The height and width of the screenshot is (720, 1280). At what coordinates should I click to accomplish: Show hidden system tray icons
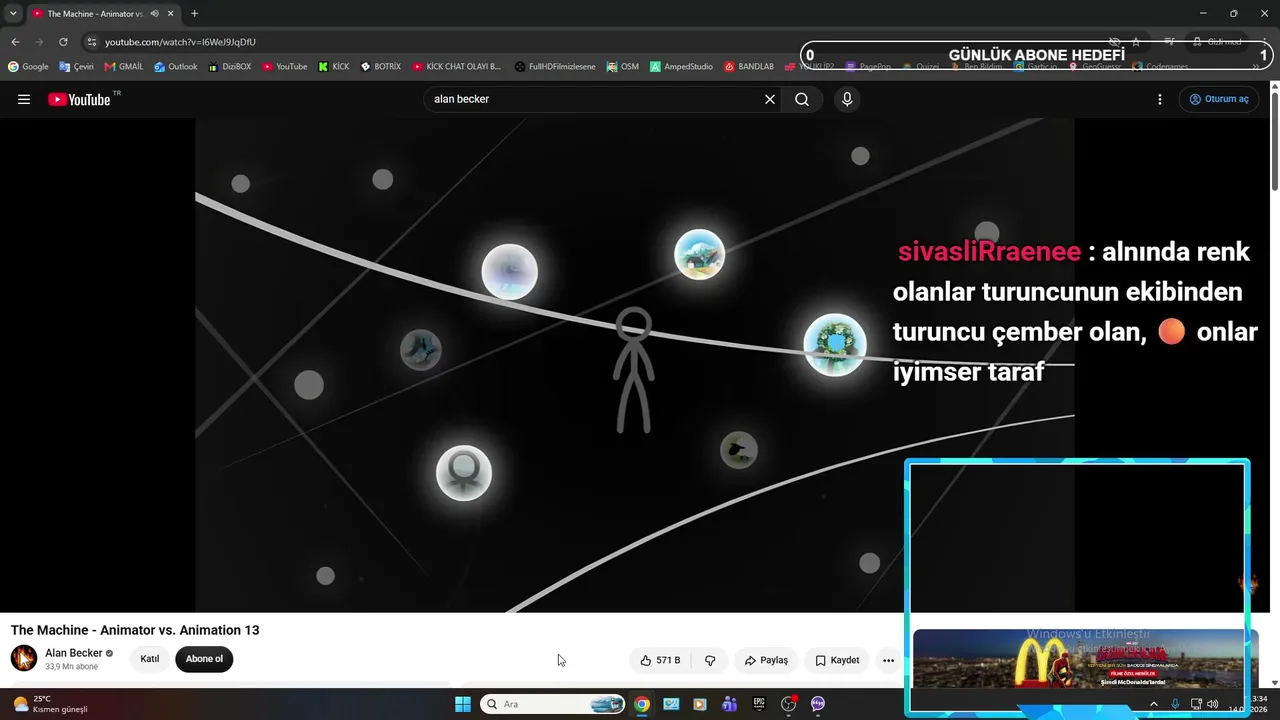(x=1154, y=704)
